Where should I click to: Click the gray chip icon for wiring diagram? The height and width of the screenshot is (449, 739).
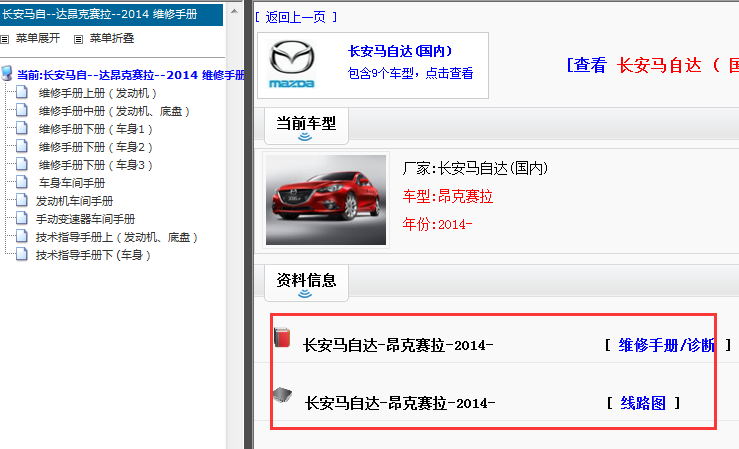pyautogui.click(x=282, y=395)
